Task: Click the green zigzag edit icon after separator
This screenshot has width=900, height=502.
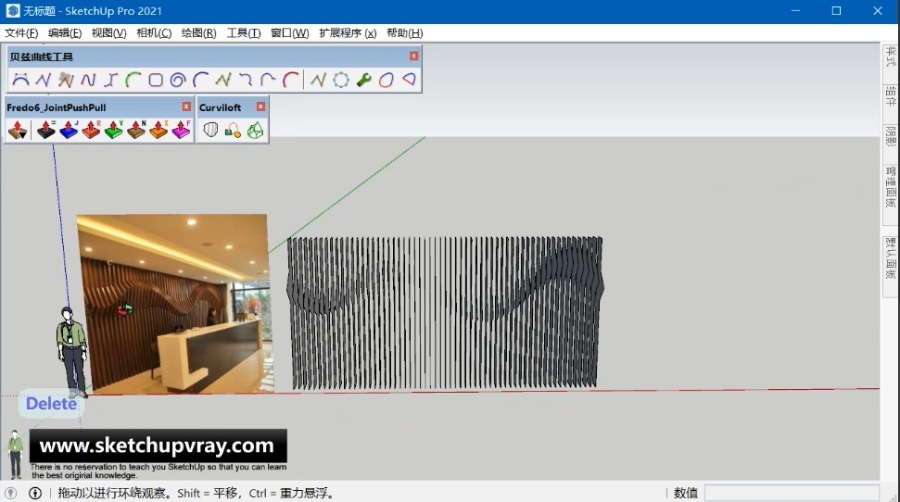Action: tap(318, 80)
